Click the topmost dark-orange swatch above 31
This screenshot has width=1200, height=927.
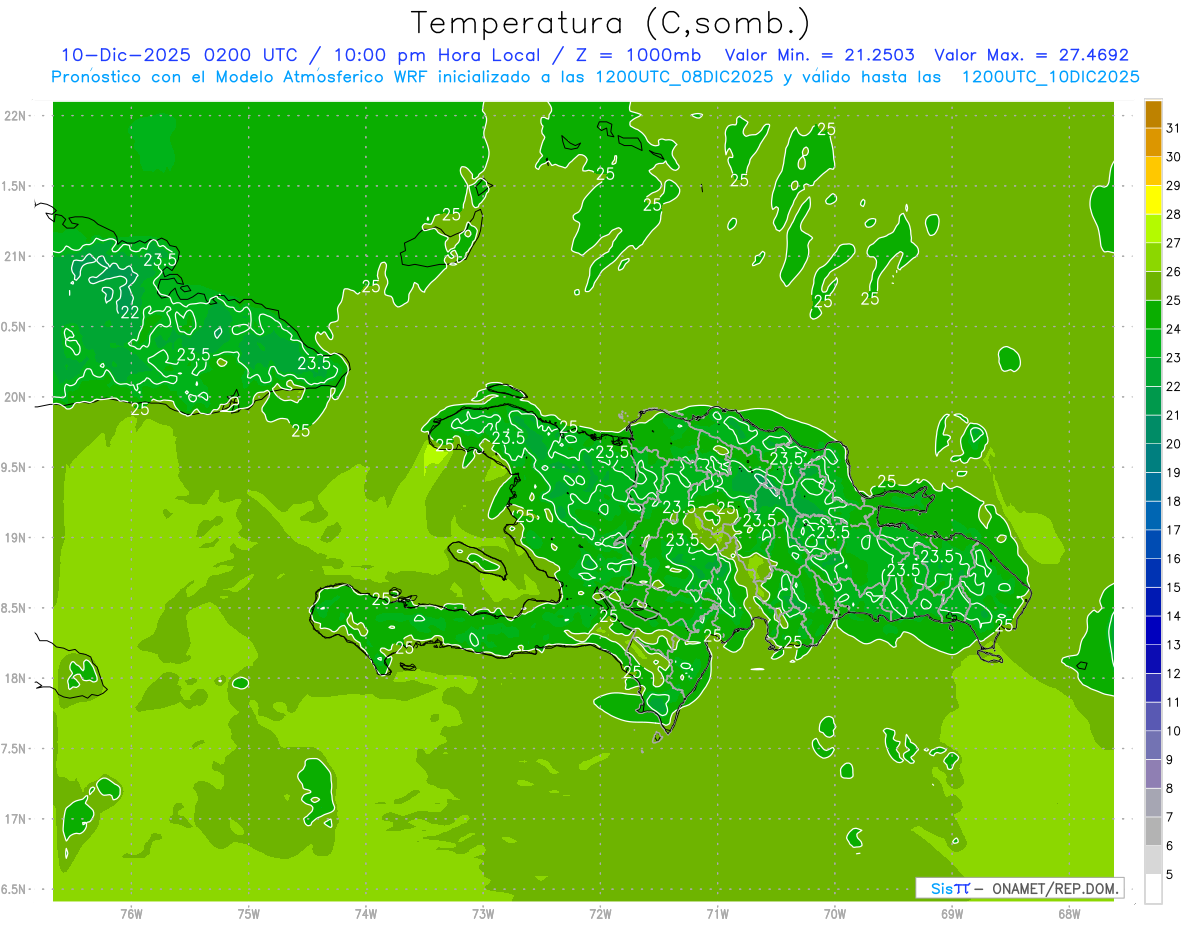(x=1153, y=114)
